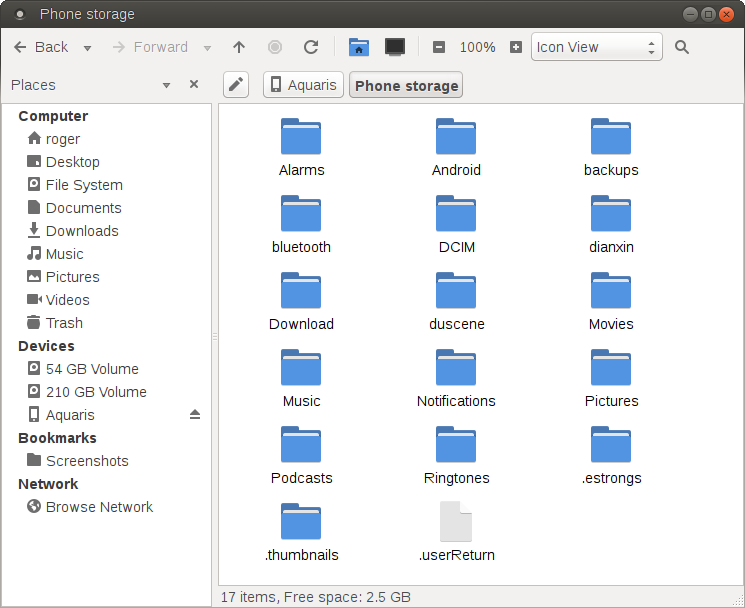745x608 pixels.
Task: Toggle the location edit pencil button
Action: [235, 85]
